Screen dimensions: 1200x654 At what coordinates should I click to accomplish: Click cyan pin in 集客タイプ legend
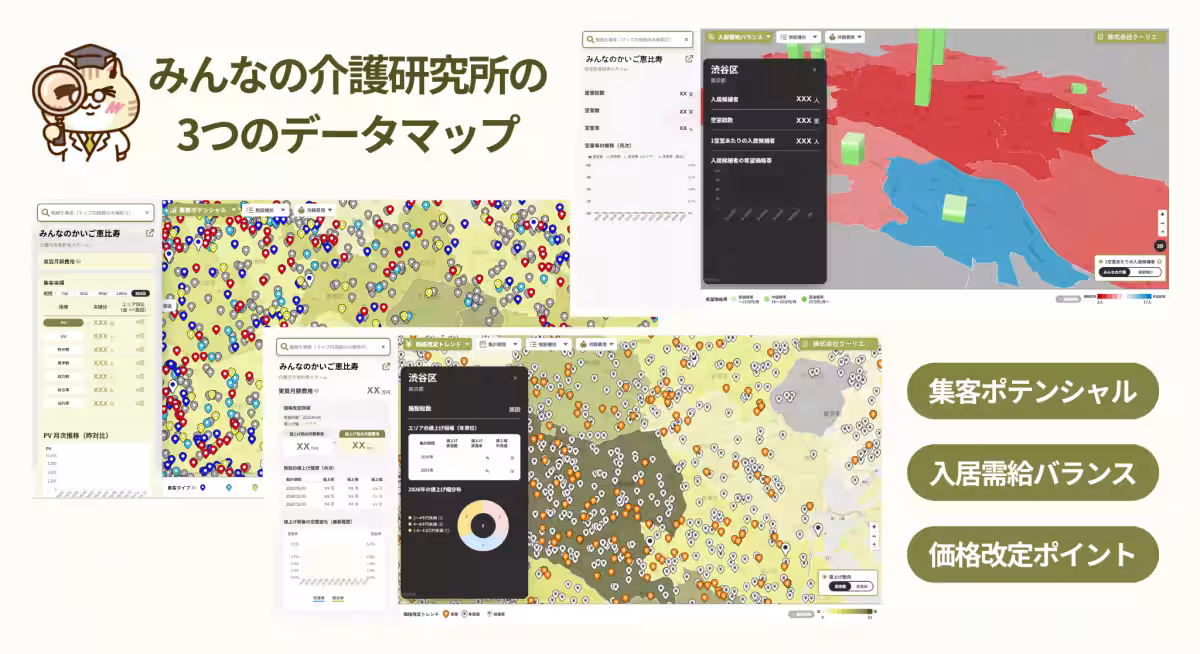[x=228, y=488]
